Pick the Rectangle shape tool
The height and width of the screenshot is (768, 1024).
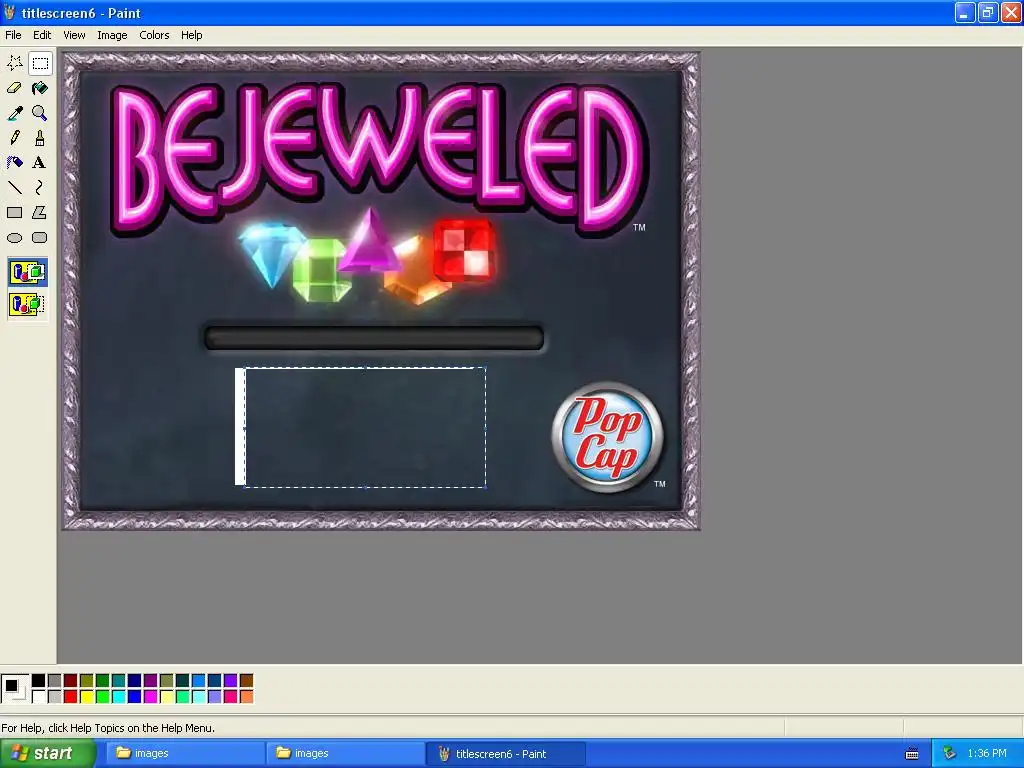[15, 213]
